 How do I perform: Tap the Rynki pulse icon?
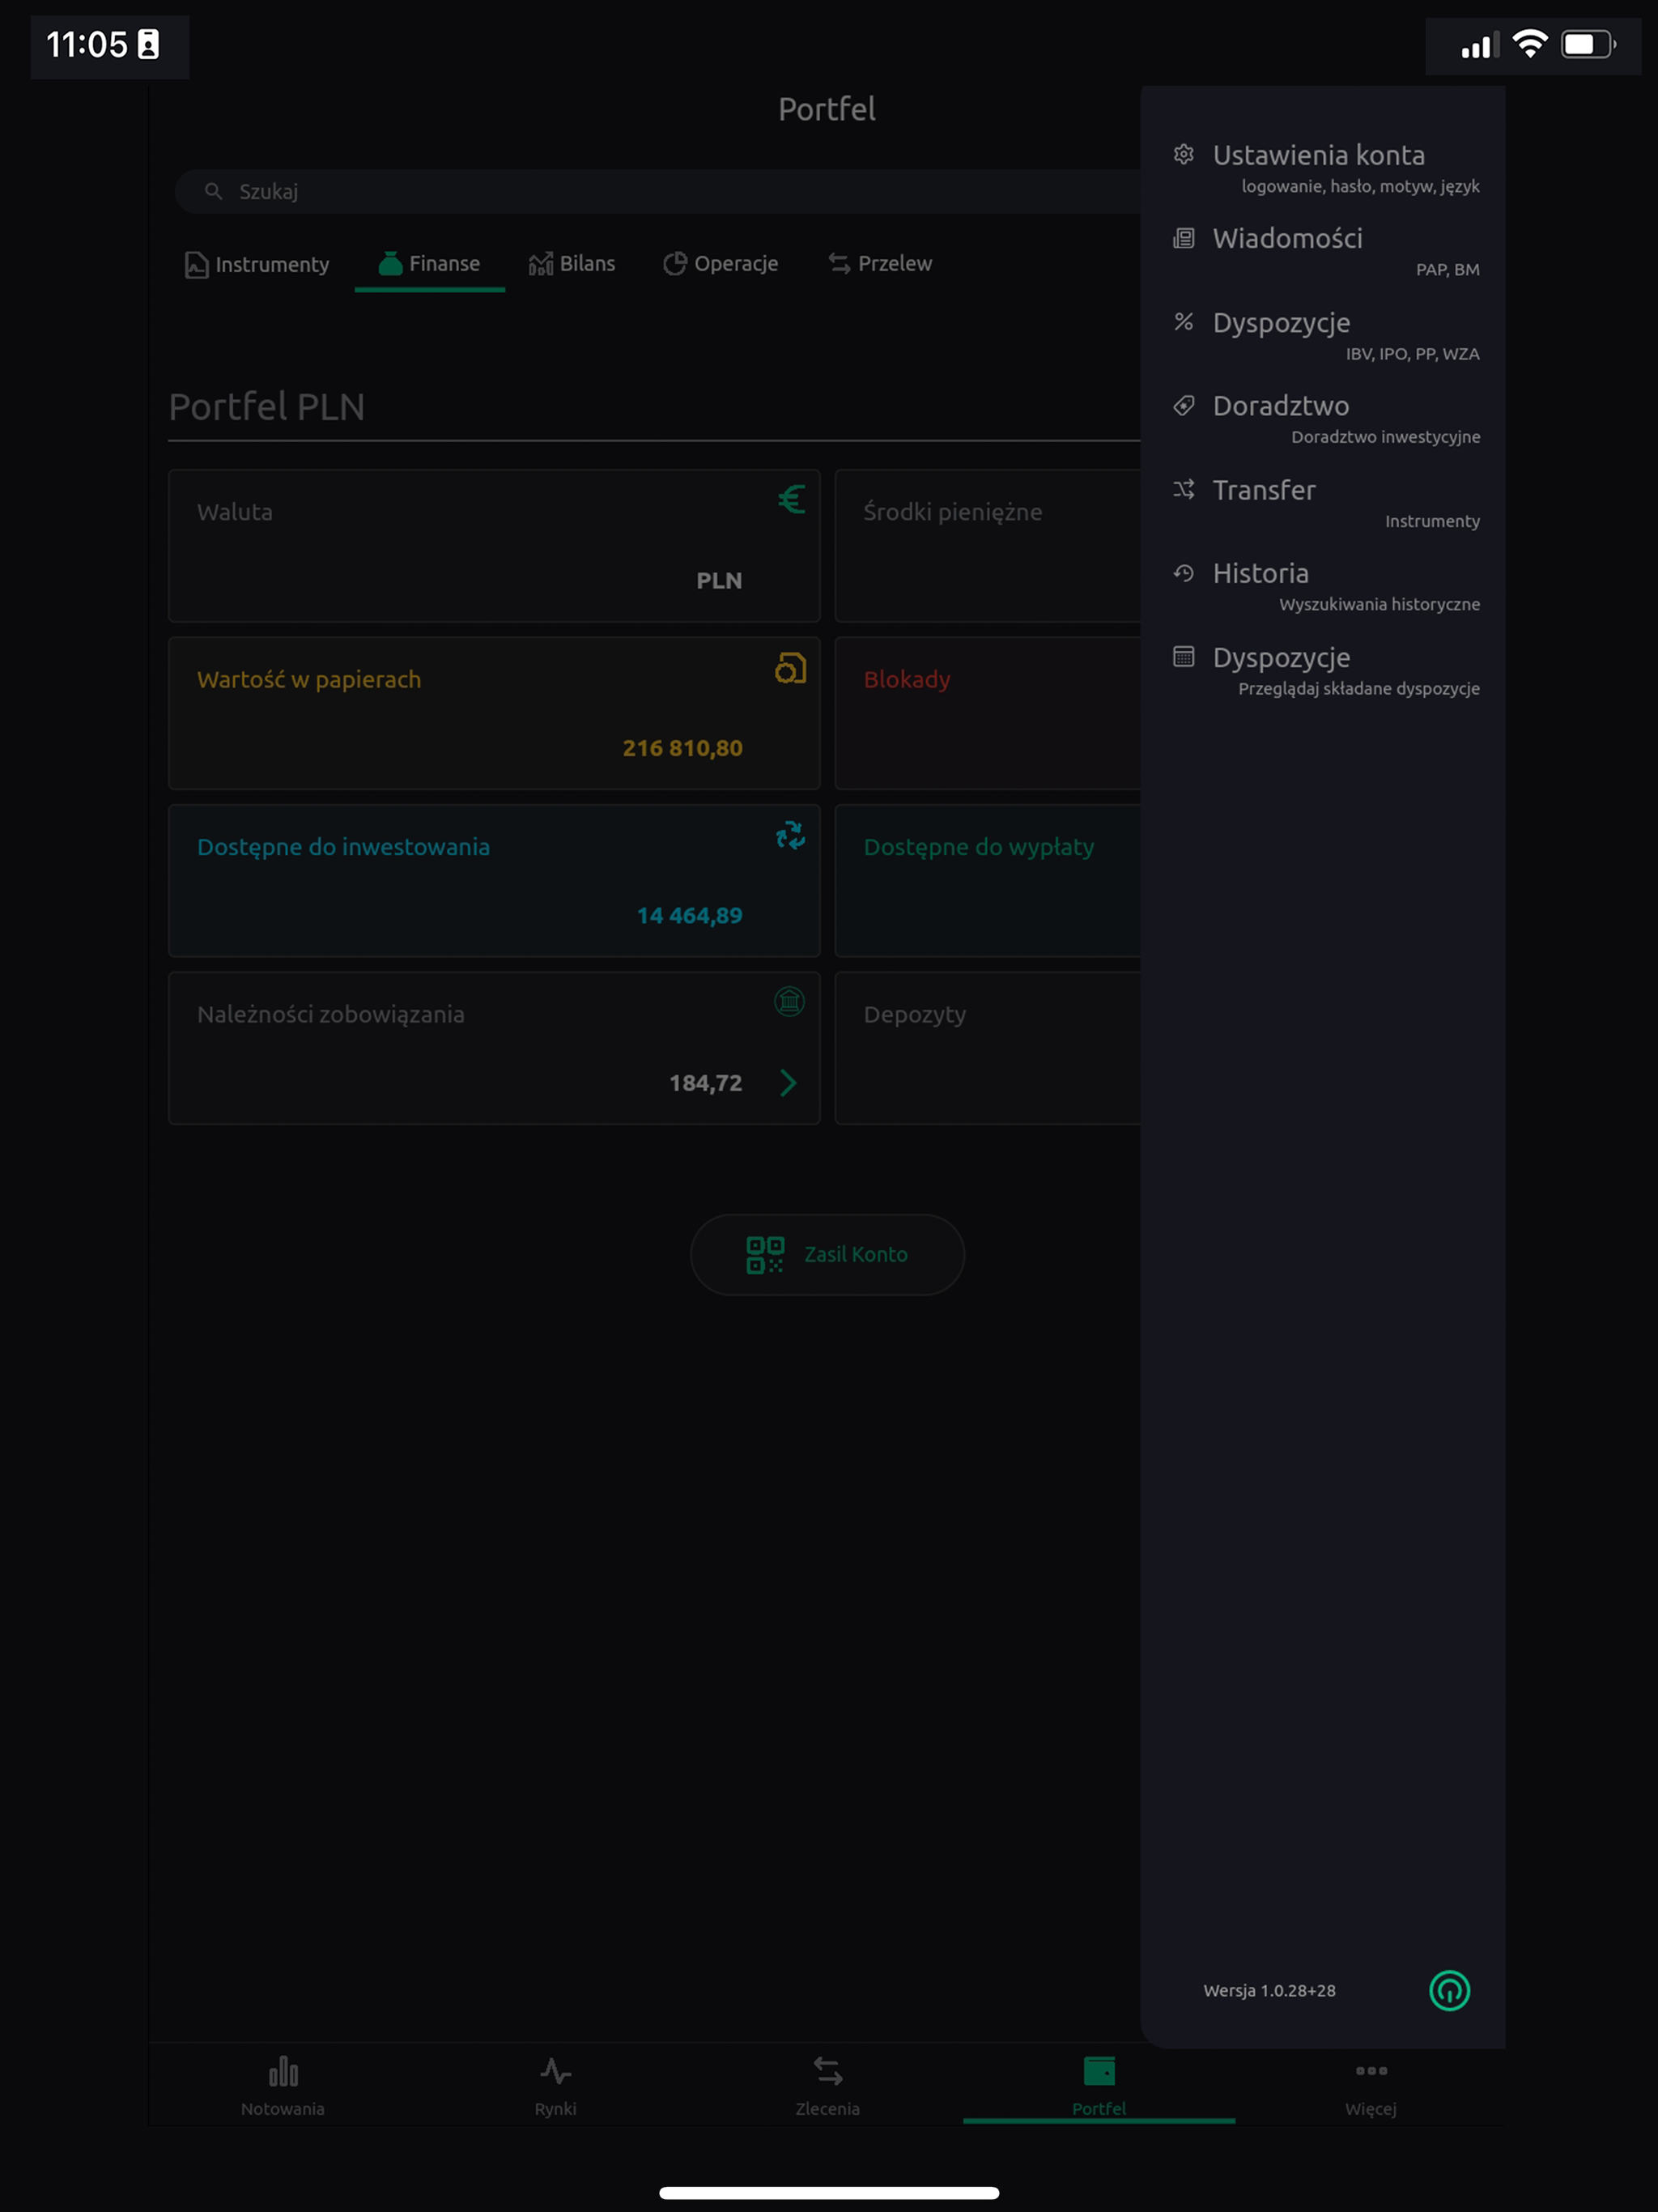coord(555,2071)
